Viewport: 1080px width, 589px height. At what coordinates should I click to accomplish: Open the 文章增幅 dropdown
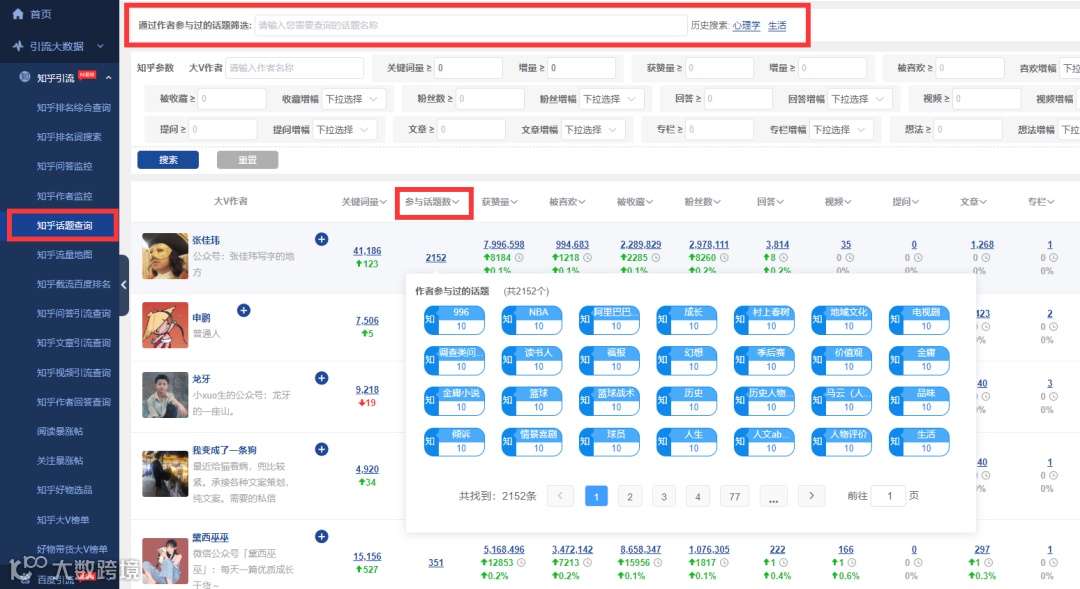point(592,130)
